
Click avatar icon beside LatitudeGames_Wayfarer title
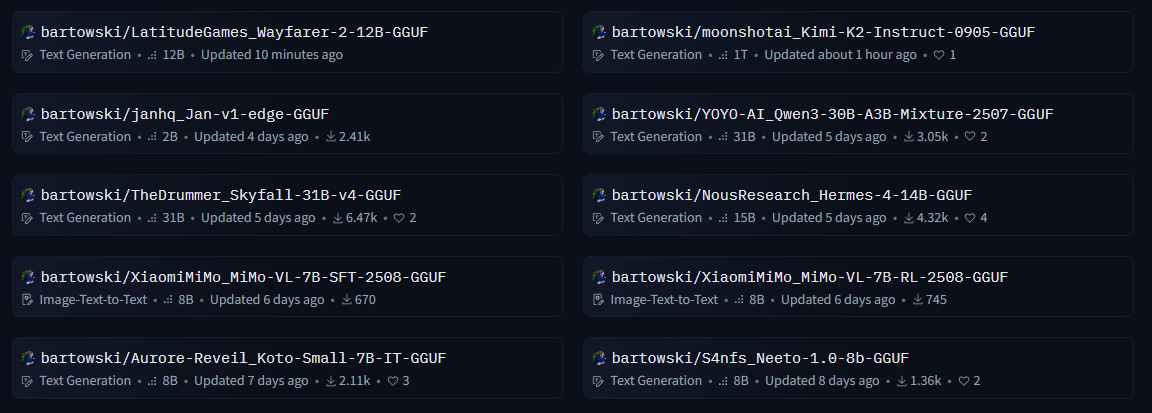(x=28, y=32)
